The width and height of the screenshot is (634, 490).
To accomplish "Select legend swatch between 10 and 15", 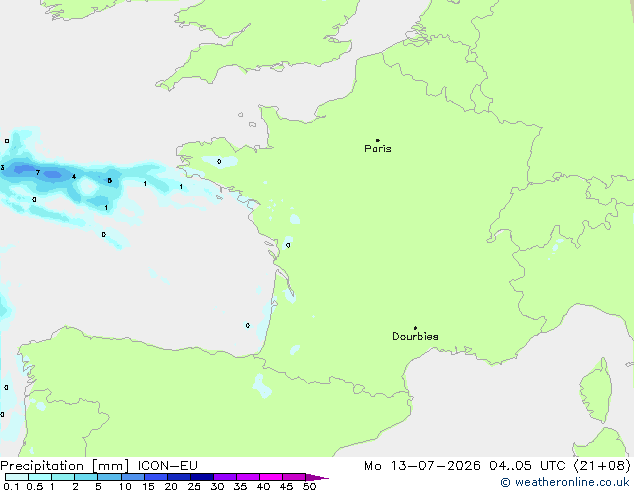I will click(133, 477).
